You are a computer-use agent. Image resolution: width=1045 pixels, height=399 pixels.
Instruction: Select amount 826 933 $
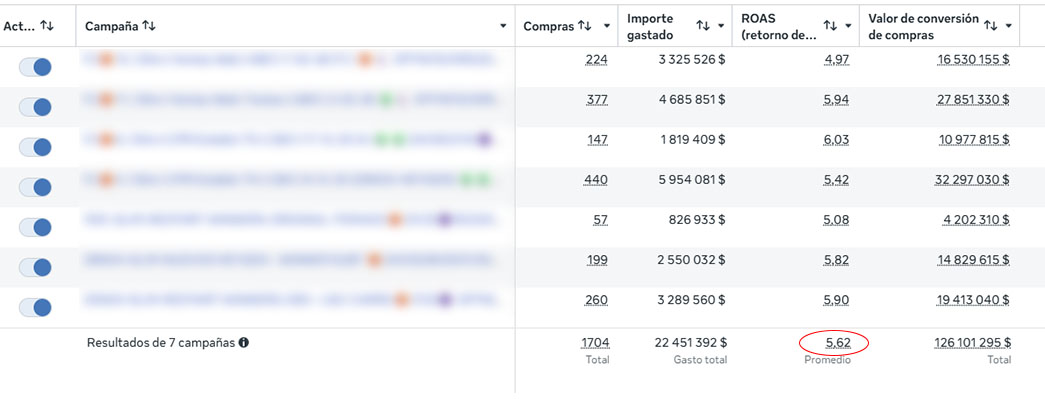tap(698, 220)
